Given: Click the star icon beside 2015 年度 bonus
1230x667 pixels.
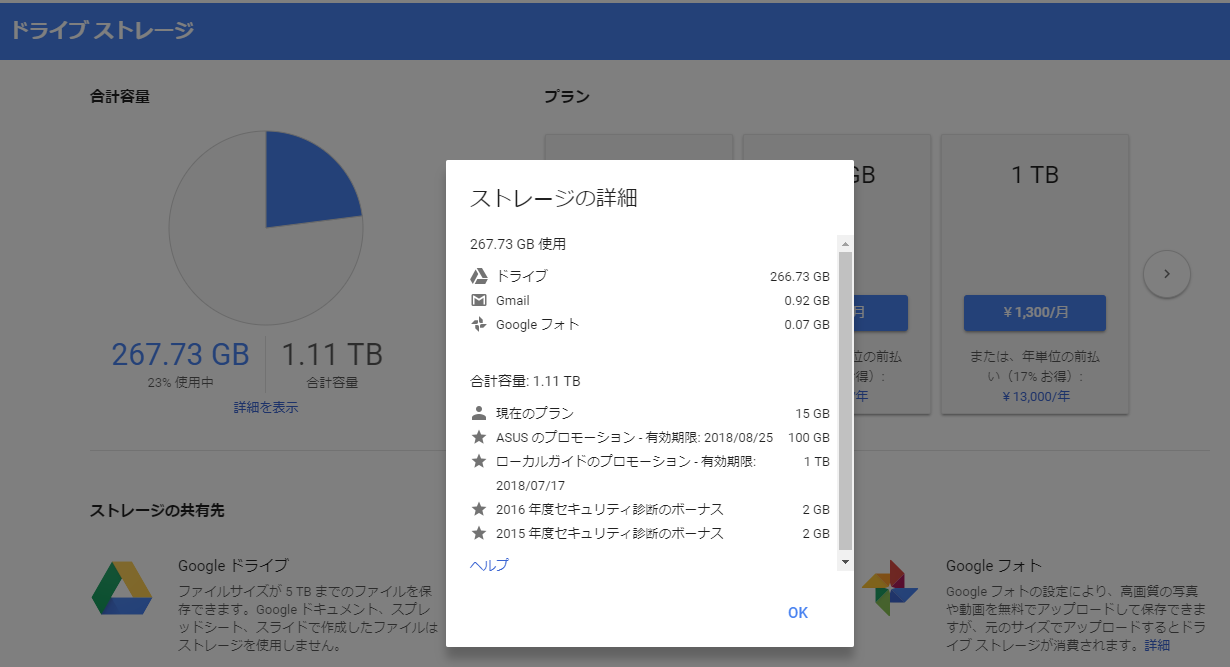Looking at the screenshot, I should [x=479, y=533].
